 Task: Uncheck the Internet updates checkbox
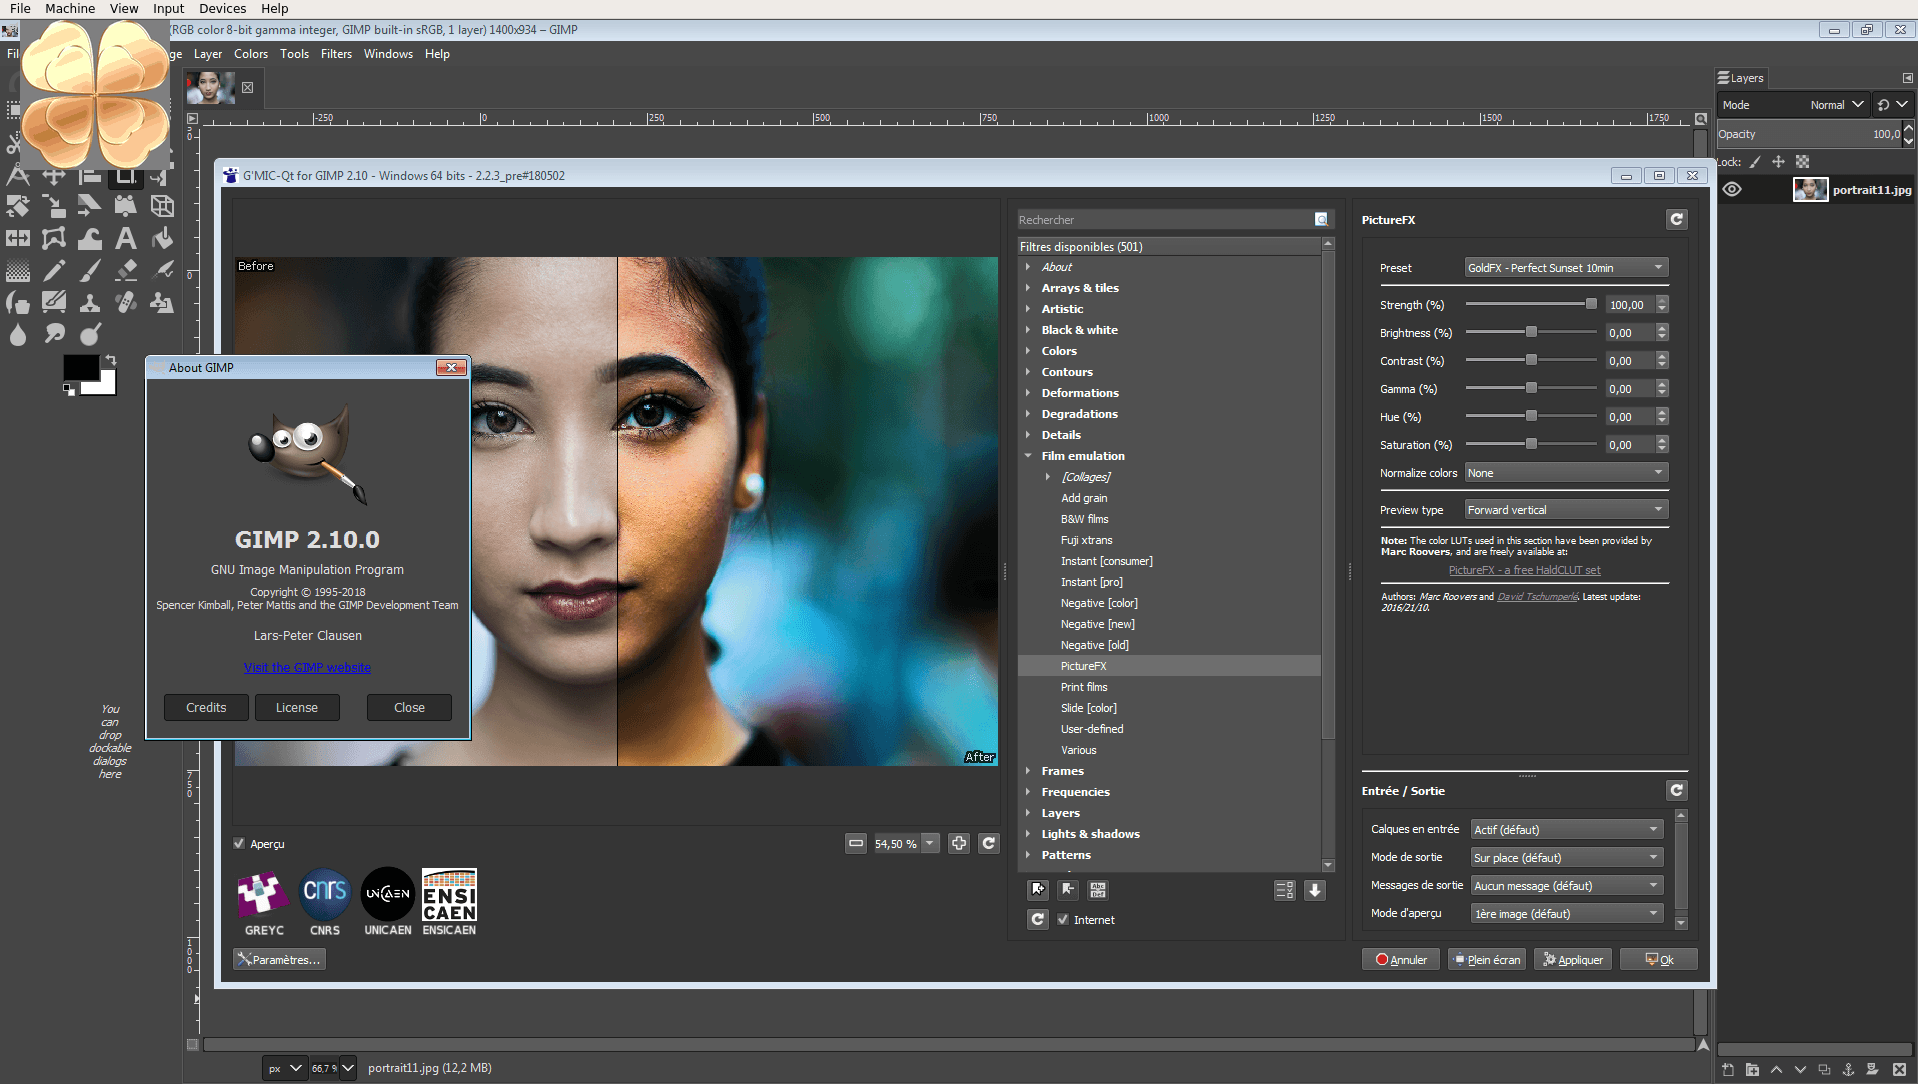click(1063, 919)
